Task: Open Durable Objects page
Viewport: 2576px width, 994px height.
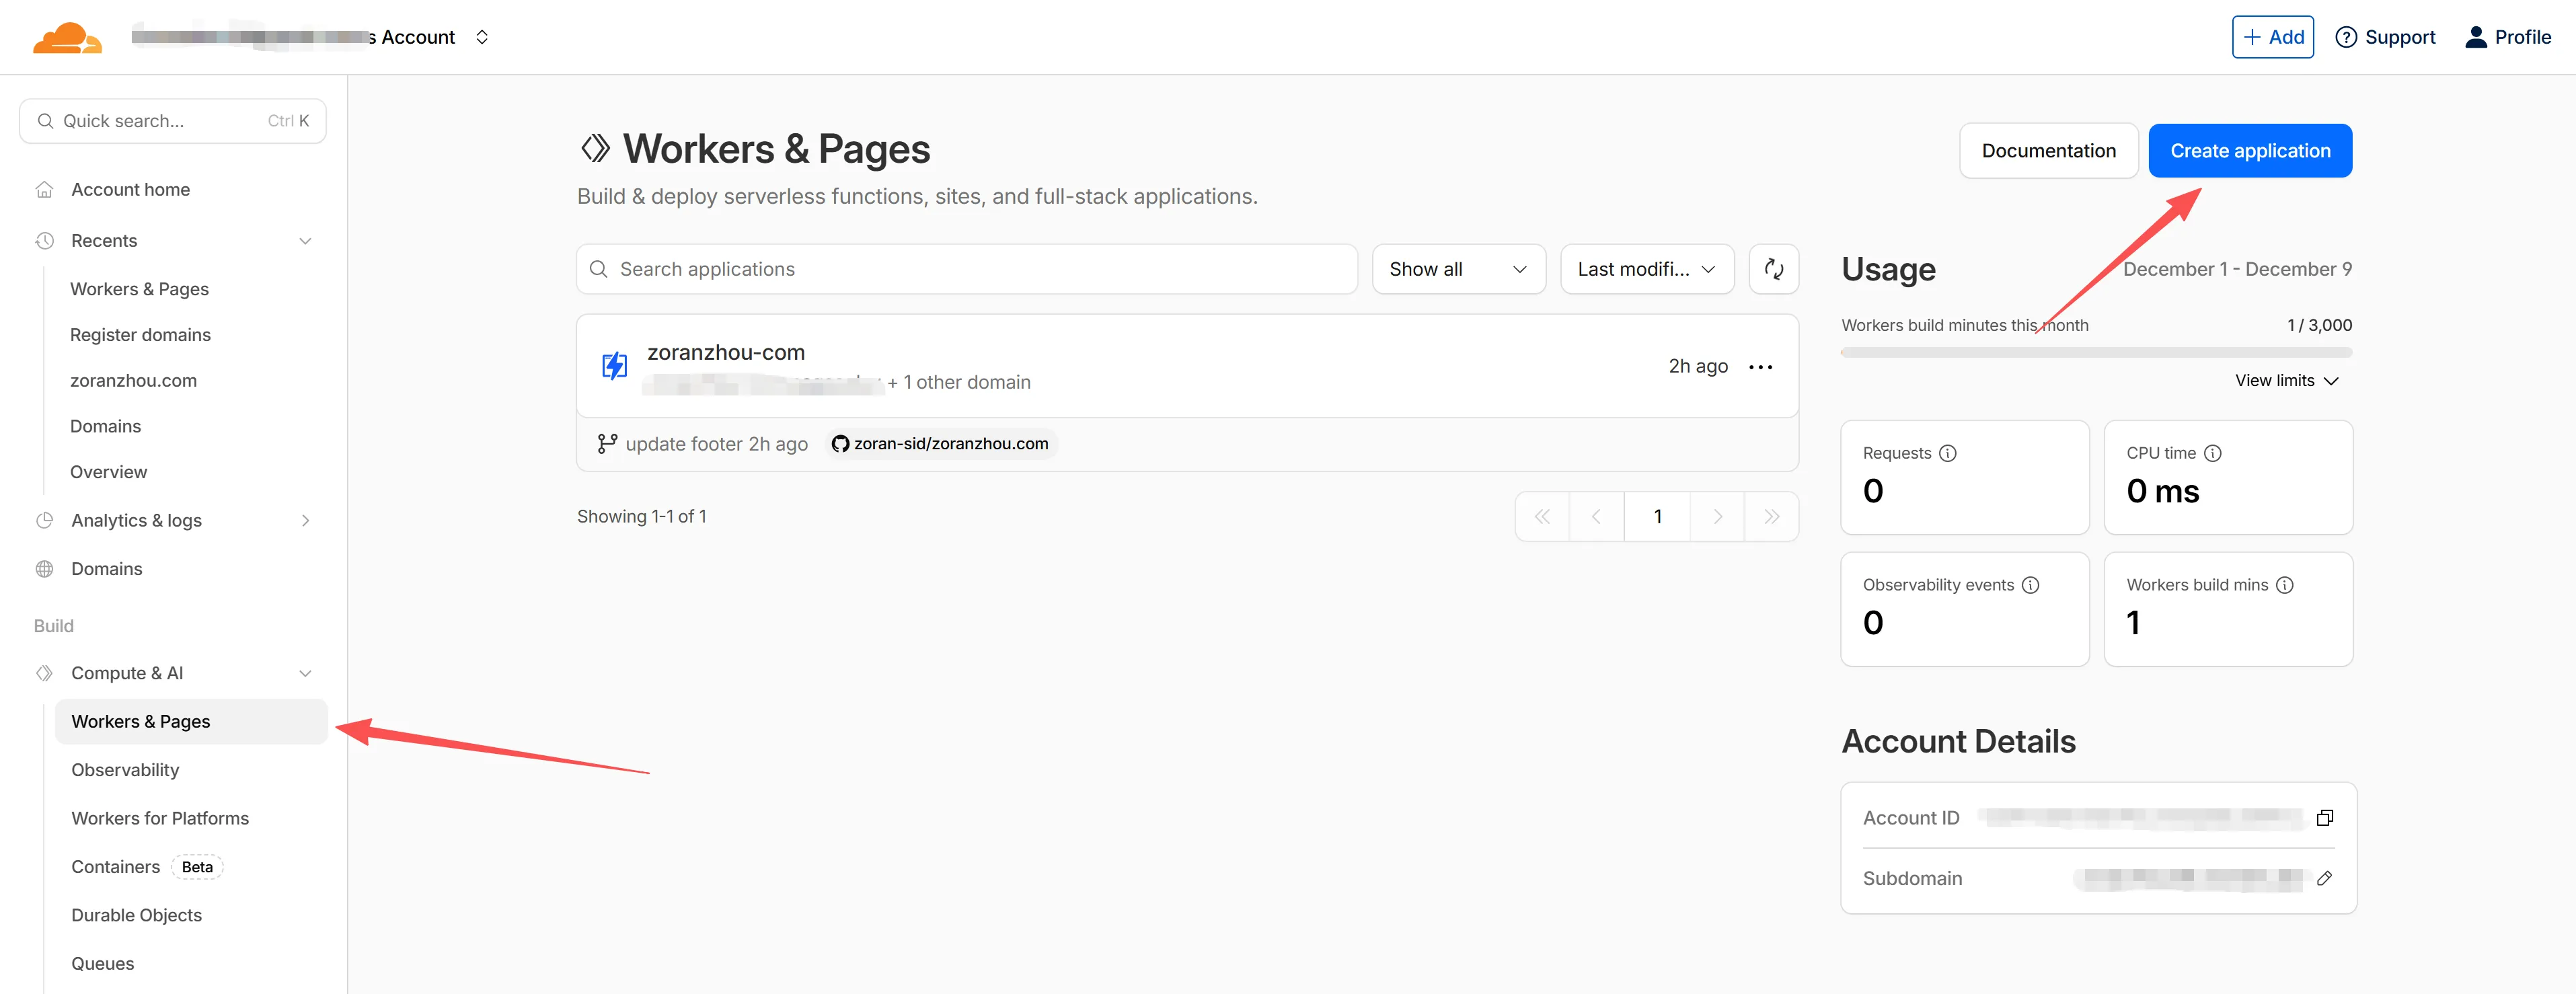Action: click(136, 916)
